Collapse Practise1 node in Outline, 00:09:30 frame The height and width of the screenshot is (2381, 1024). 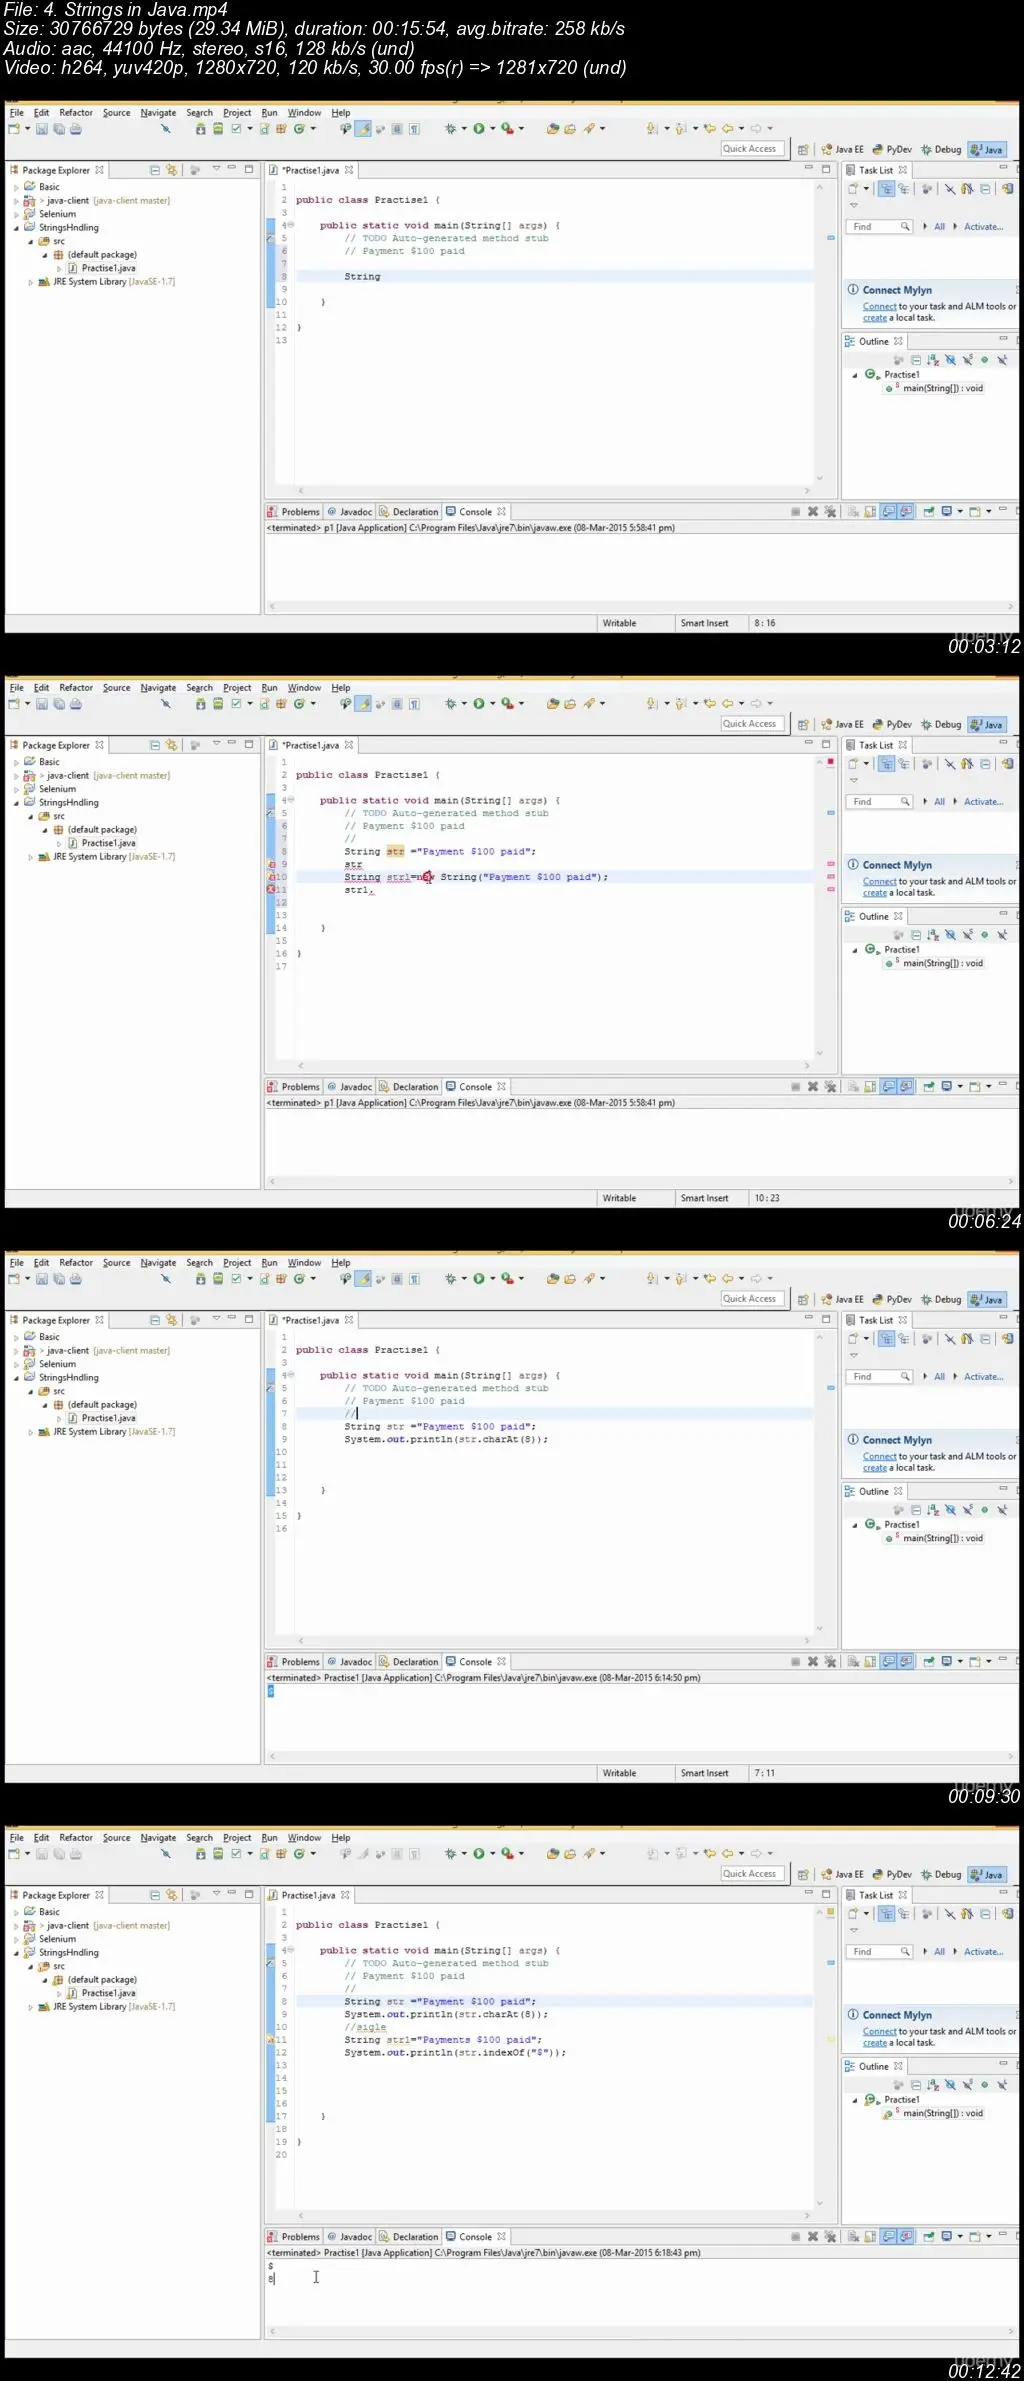[854, 1526]
